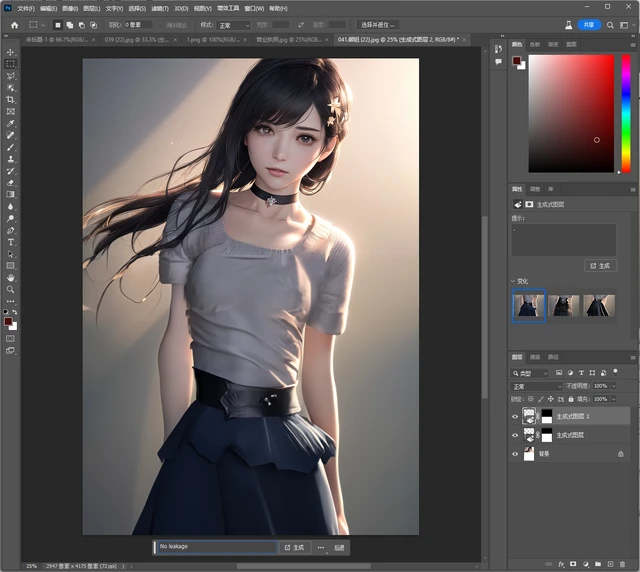Expand the layer opacity dropdown arrow
Viewport: 640px width, 572px height.
[x=612, y=386]
